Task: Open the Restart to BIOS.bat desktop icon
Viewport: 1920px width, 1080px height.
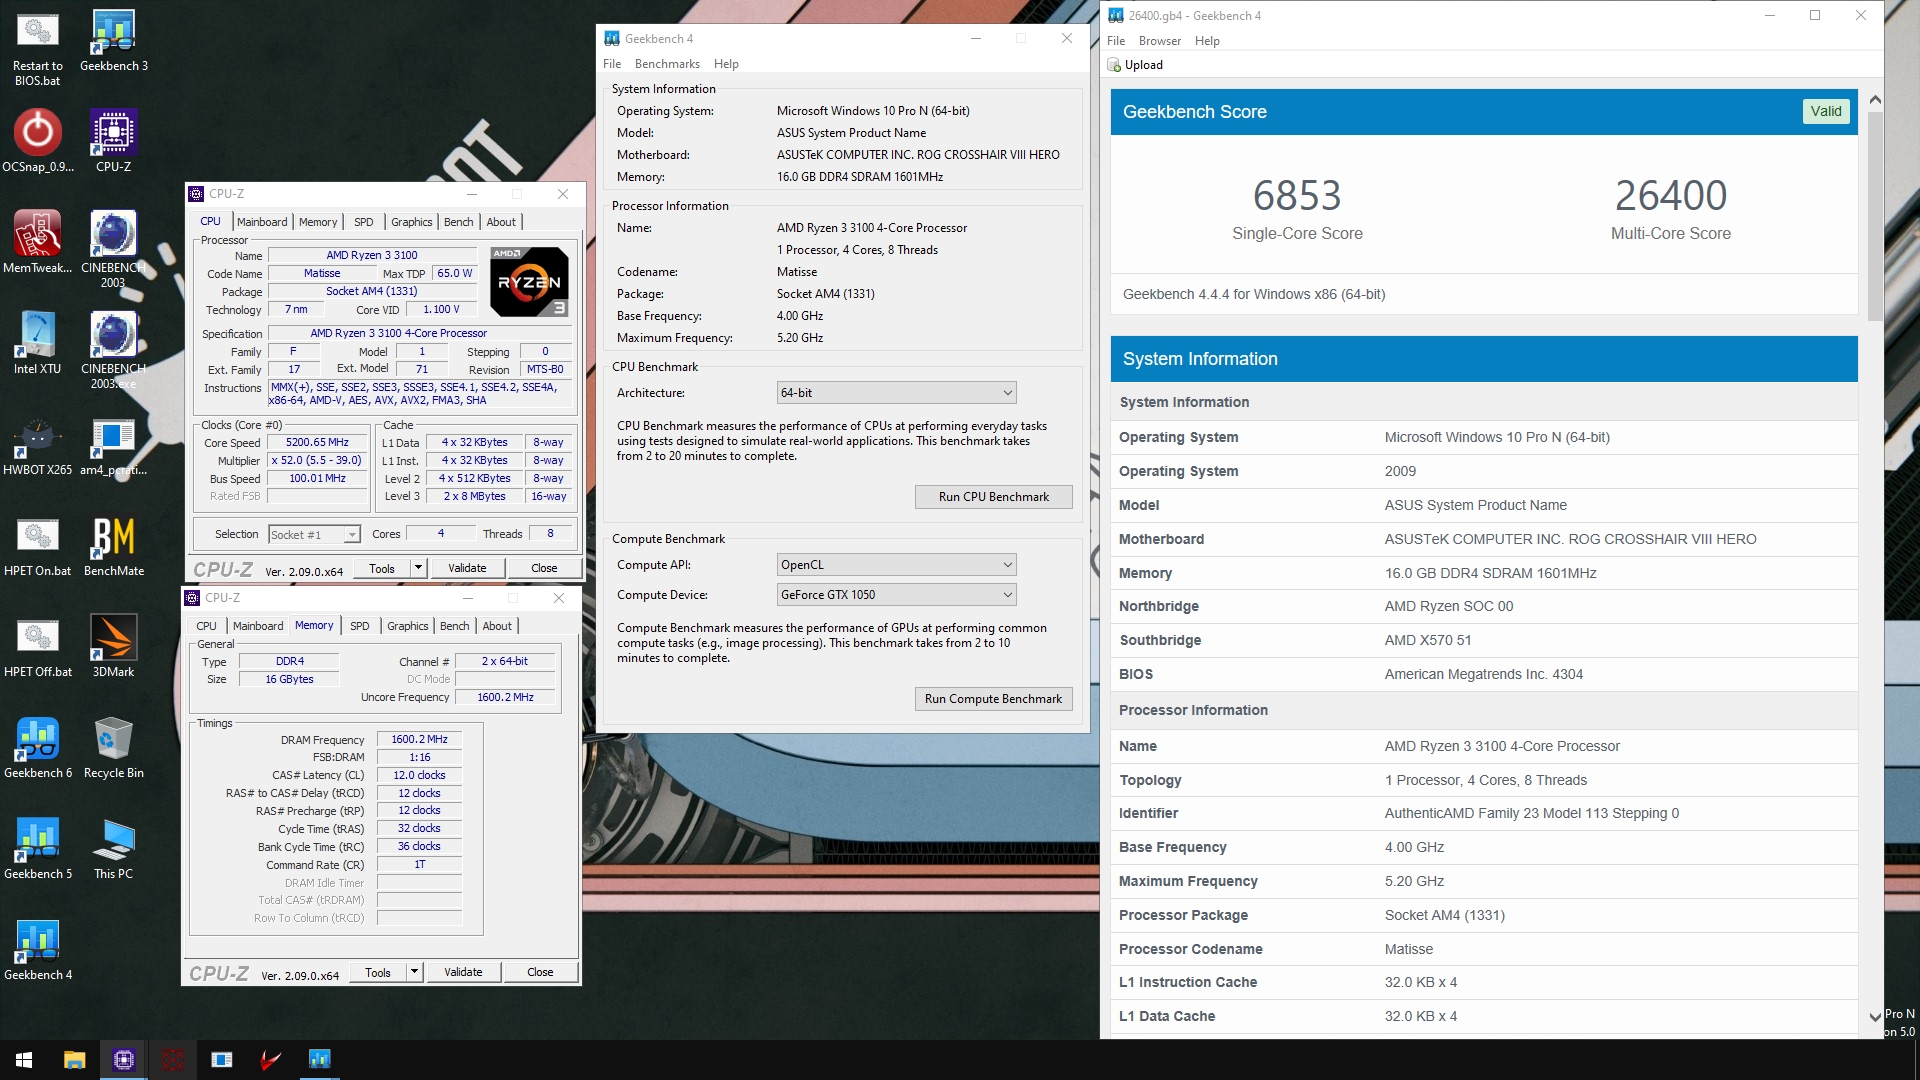Action: coord(37,48)
